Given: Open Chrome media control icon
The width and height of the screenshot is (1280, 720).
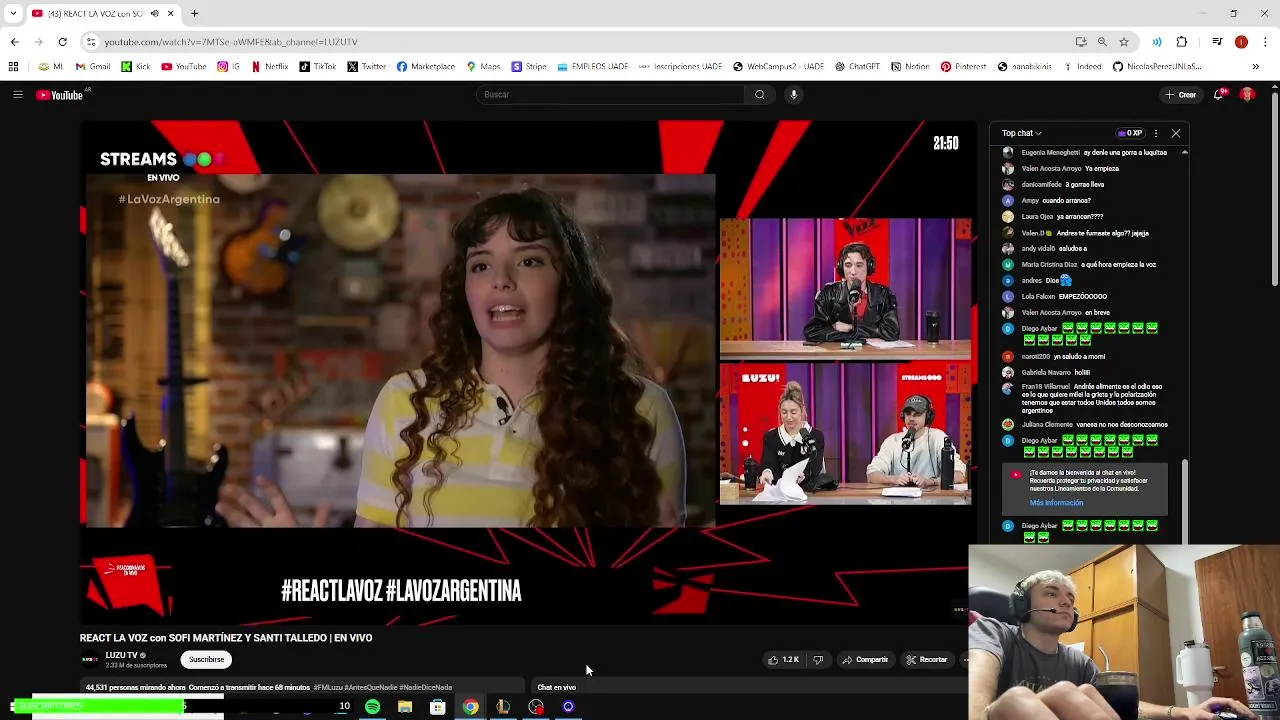Looking at the screenshot, I should (x=1217, y=42).
